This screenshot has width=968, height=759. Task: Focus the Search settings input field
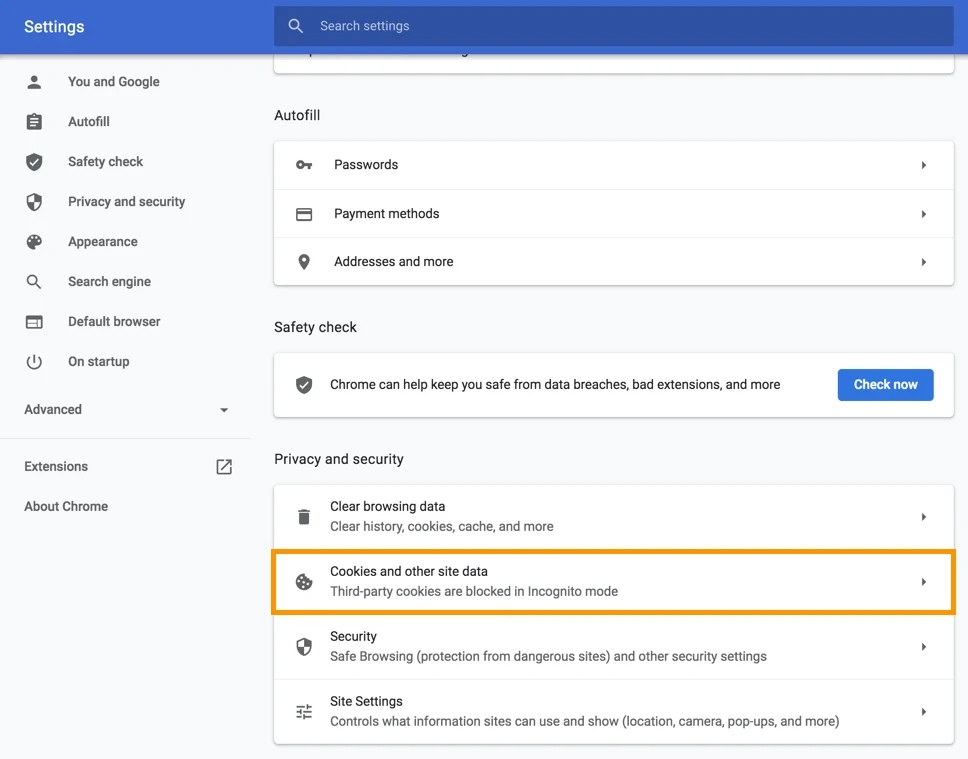click(614, 26)
